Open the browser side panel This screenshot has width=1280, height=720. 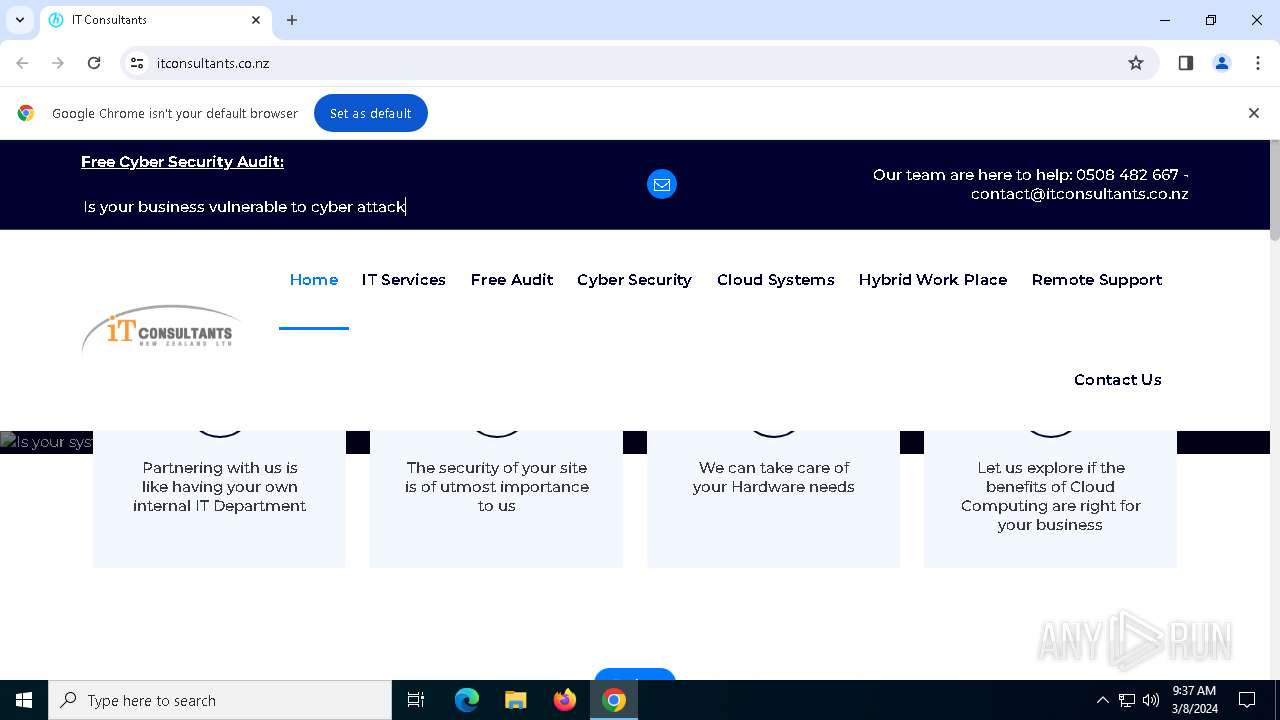[1186, 63]
